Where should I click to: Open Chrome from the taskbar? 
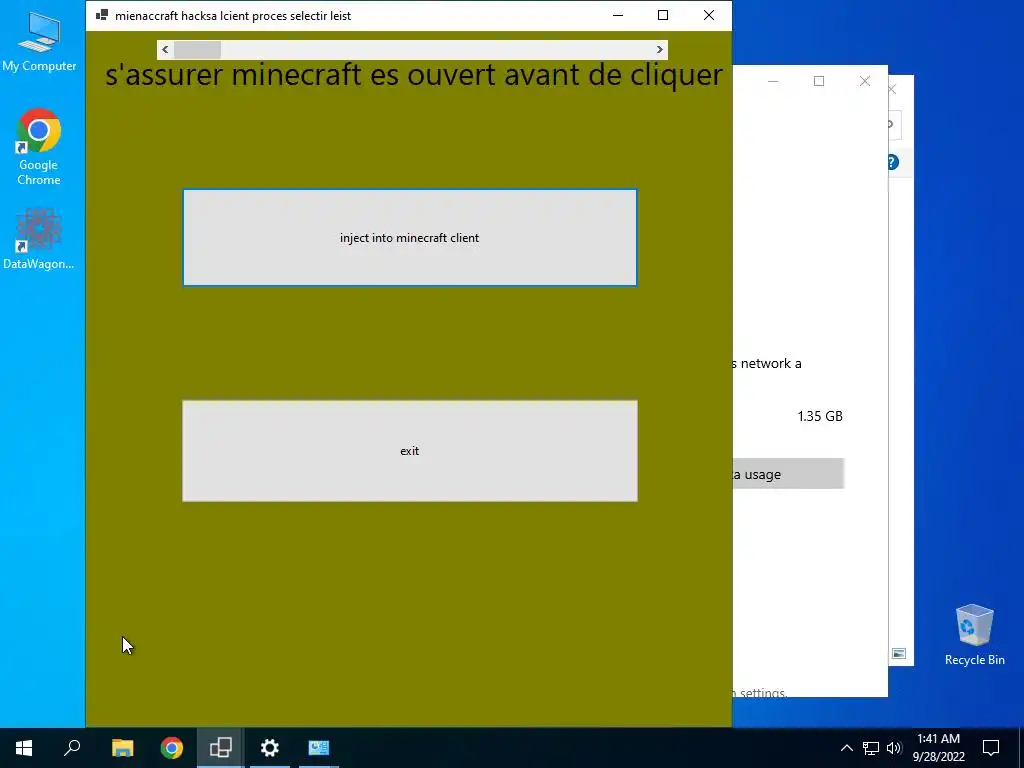pyautogui.click(x=172, y=748)
